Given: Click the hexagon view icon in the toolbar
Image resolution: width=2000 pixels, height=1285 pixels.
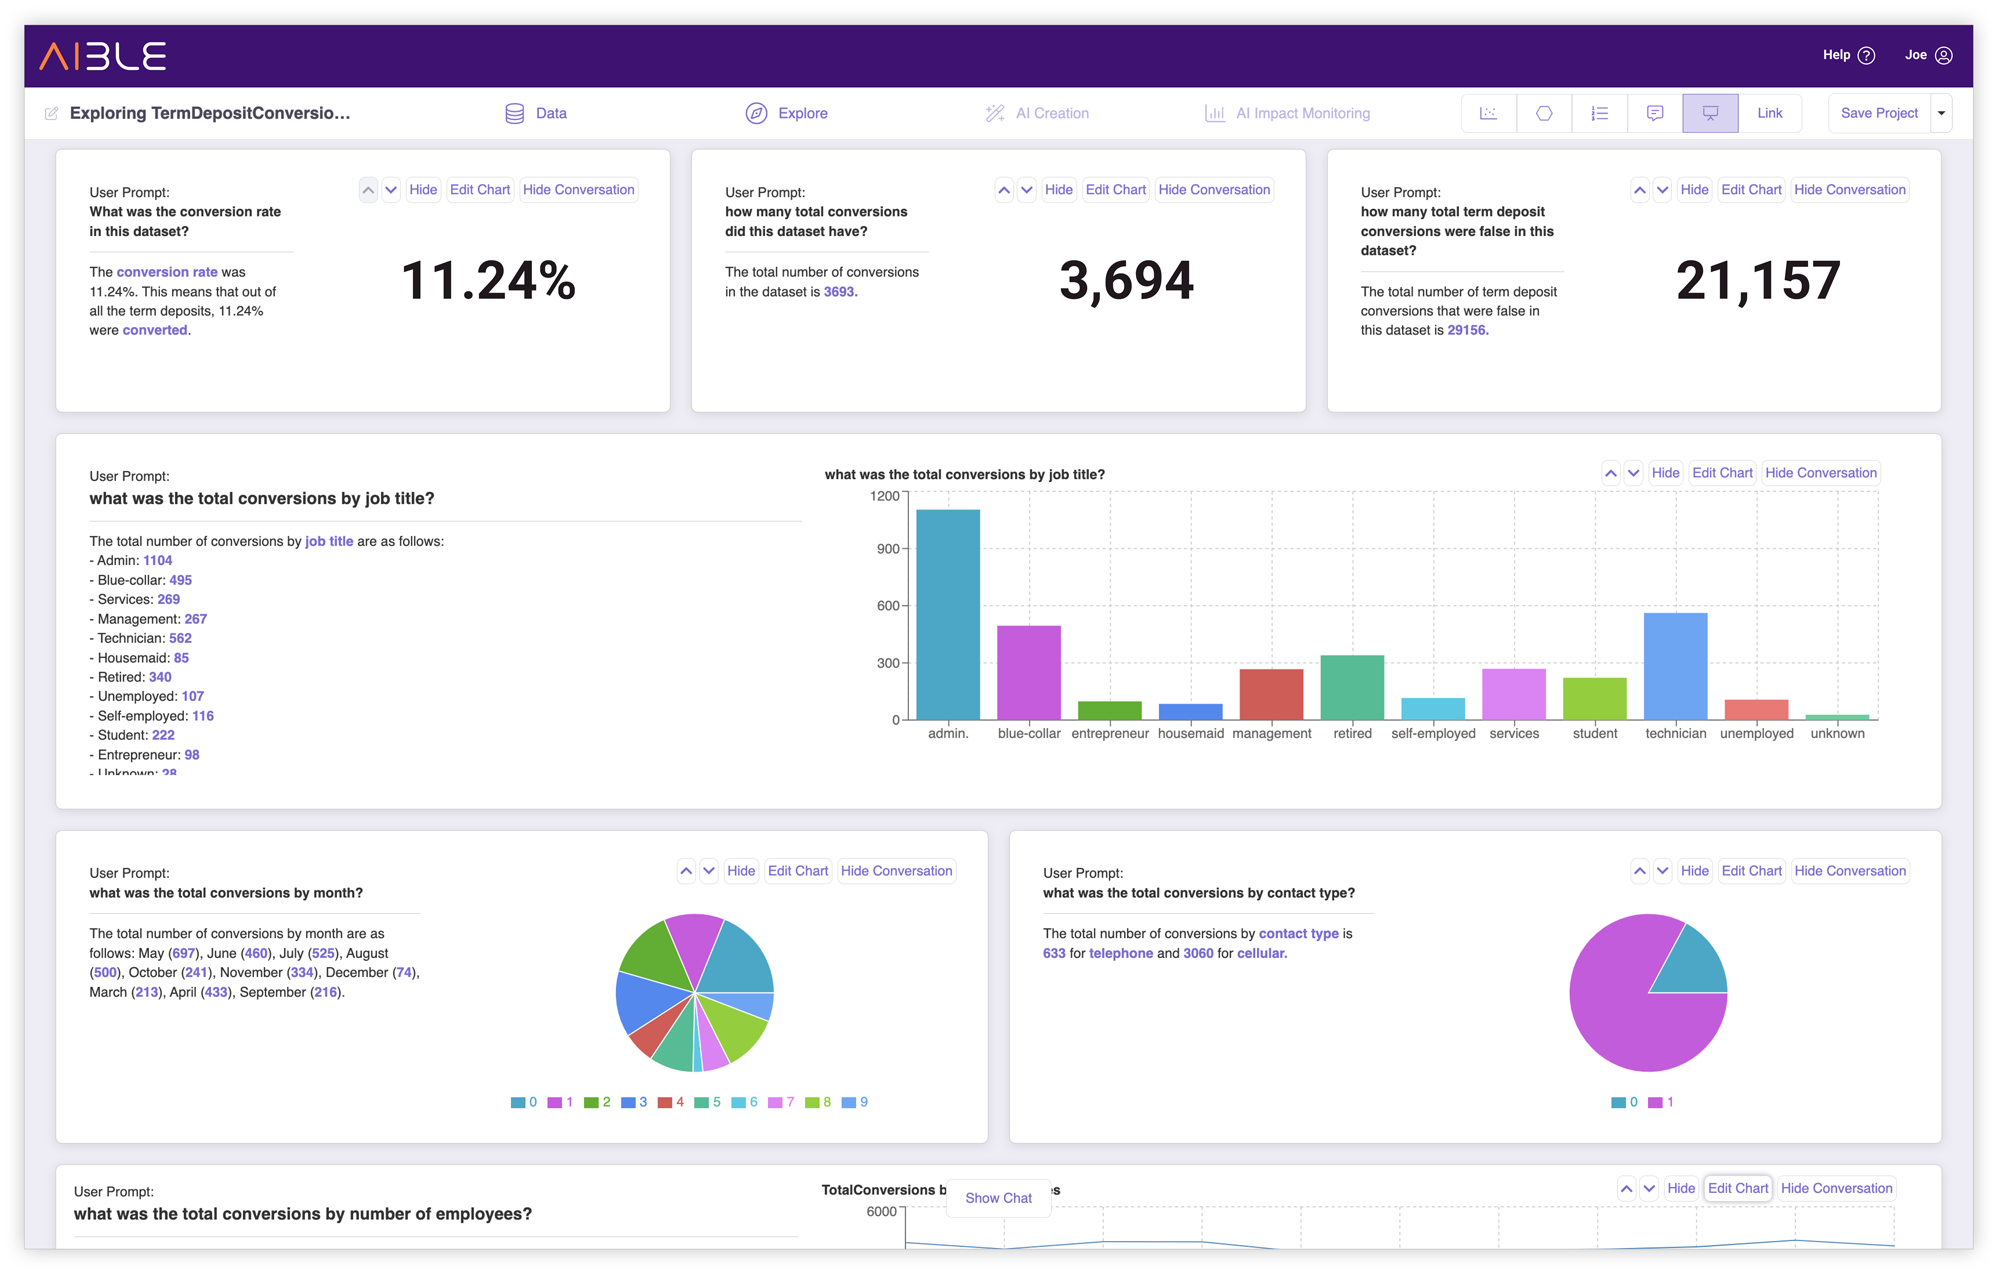Looking at the screenshot, I should tap(1544, 113).
